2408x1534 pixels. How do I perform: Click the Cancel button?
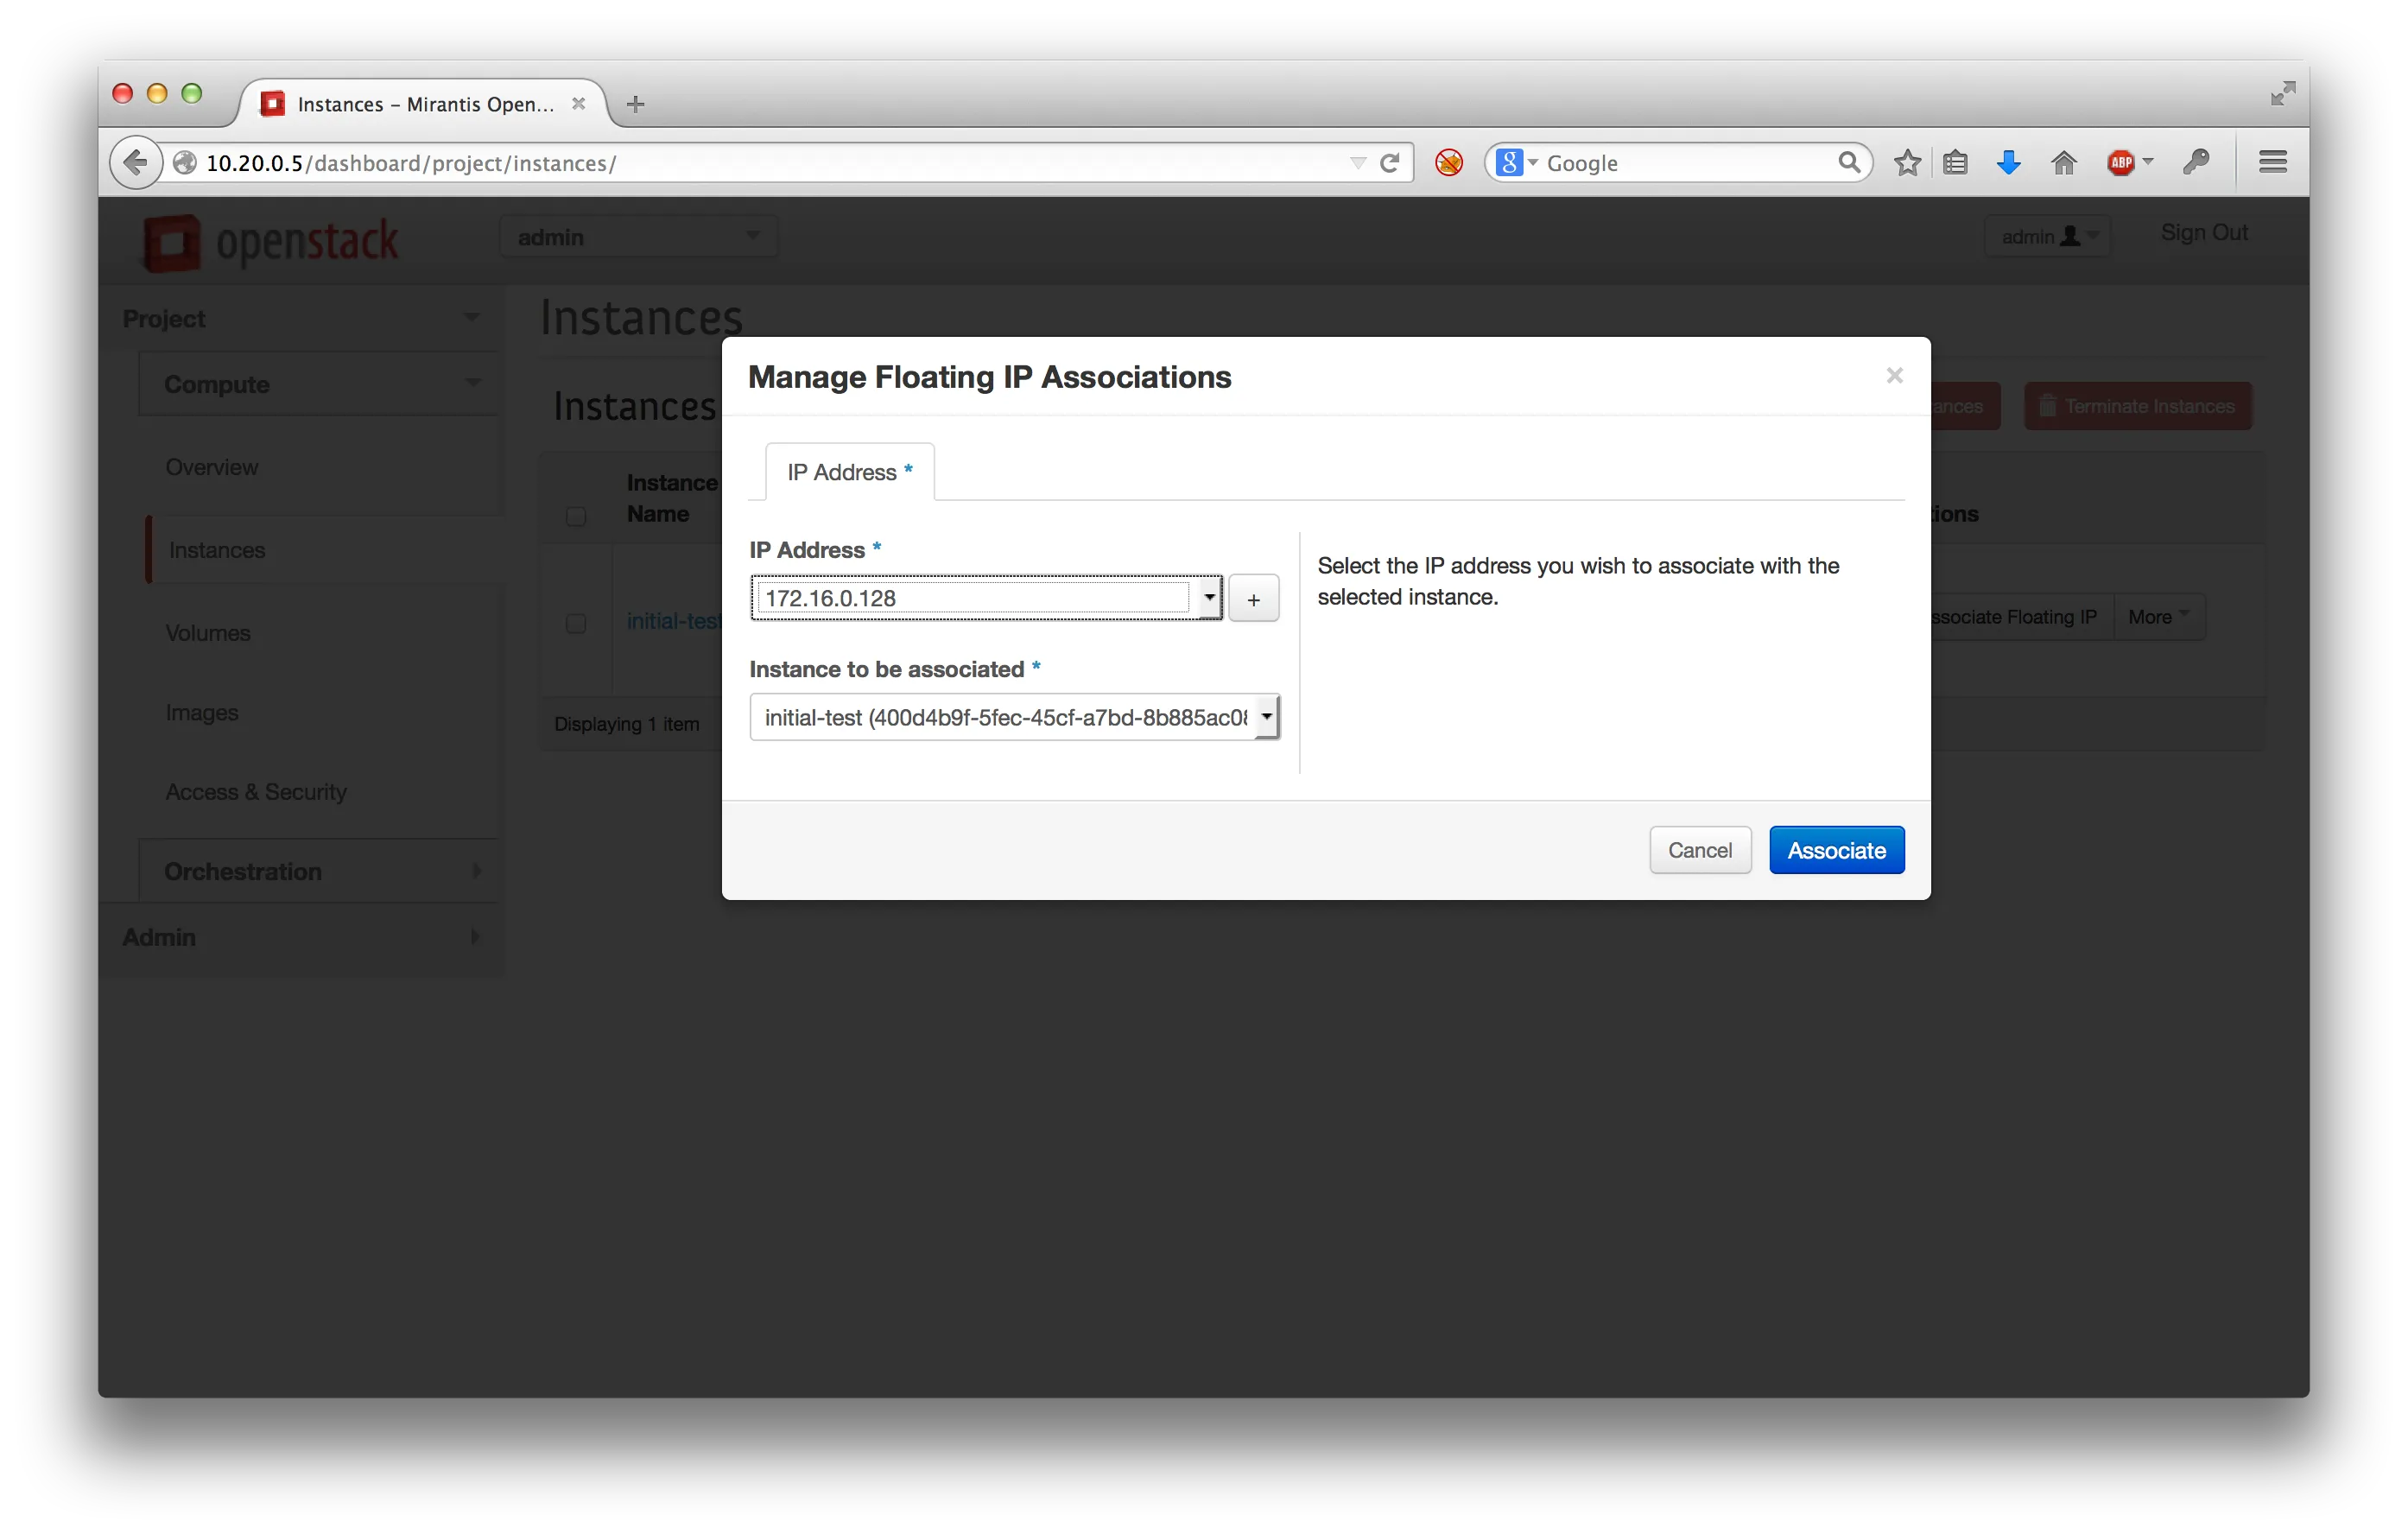coord(1700,850)
